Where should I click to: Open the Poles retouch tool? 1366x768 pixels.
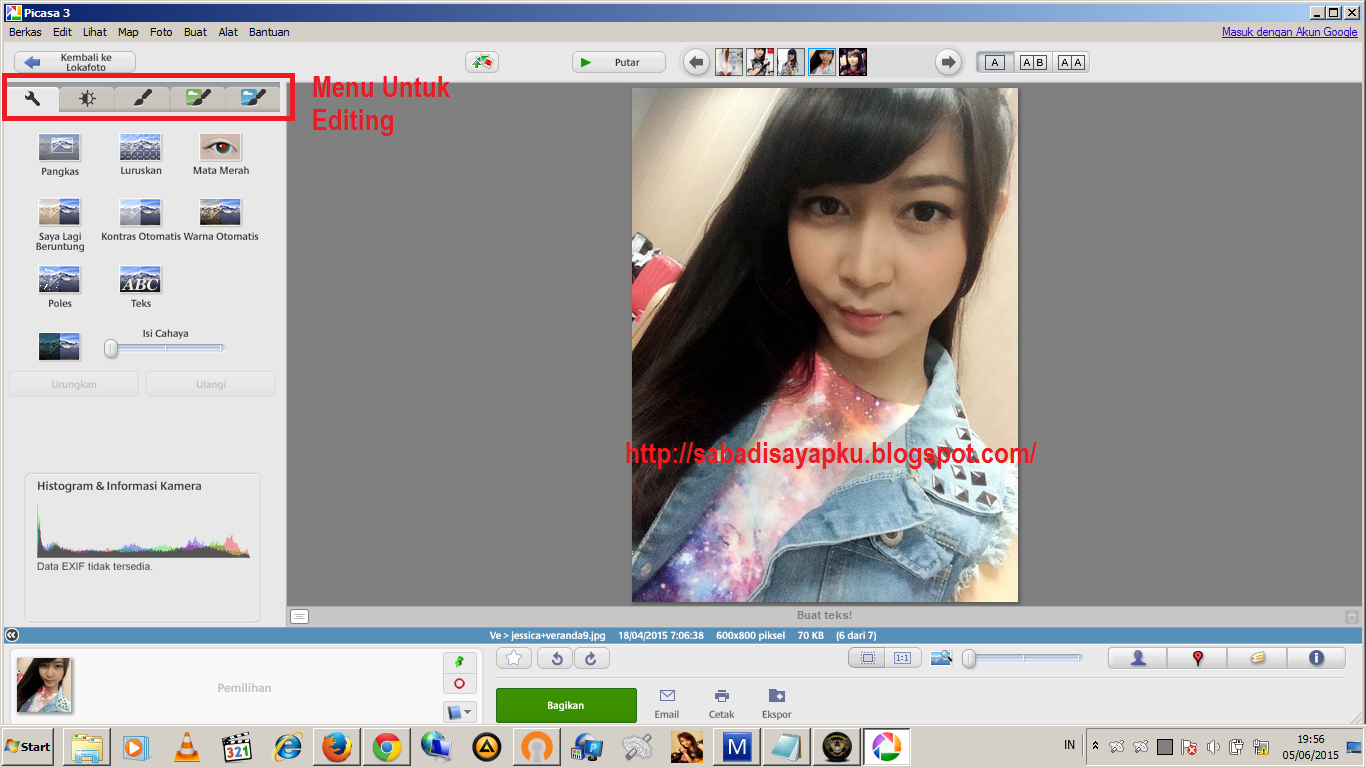point(60,287)
